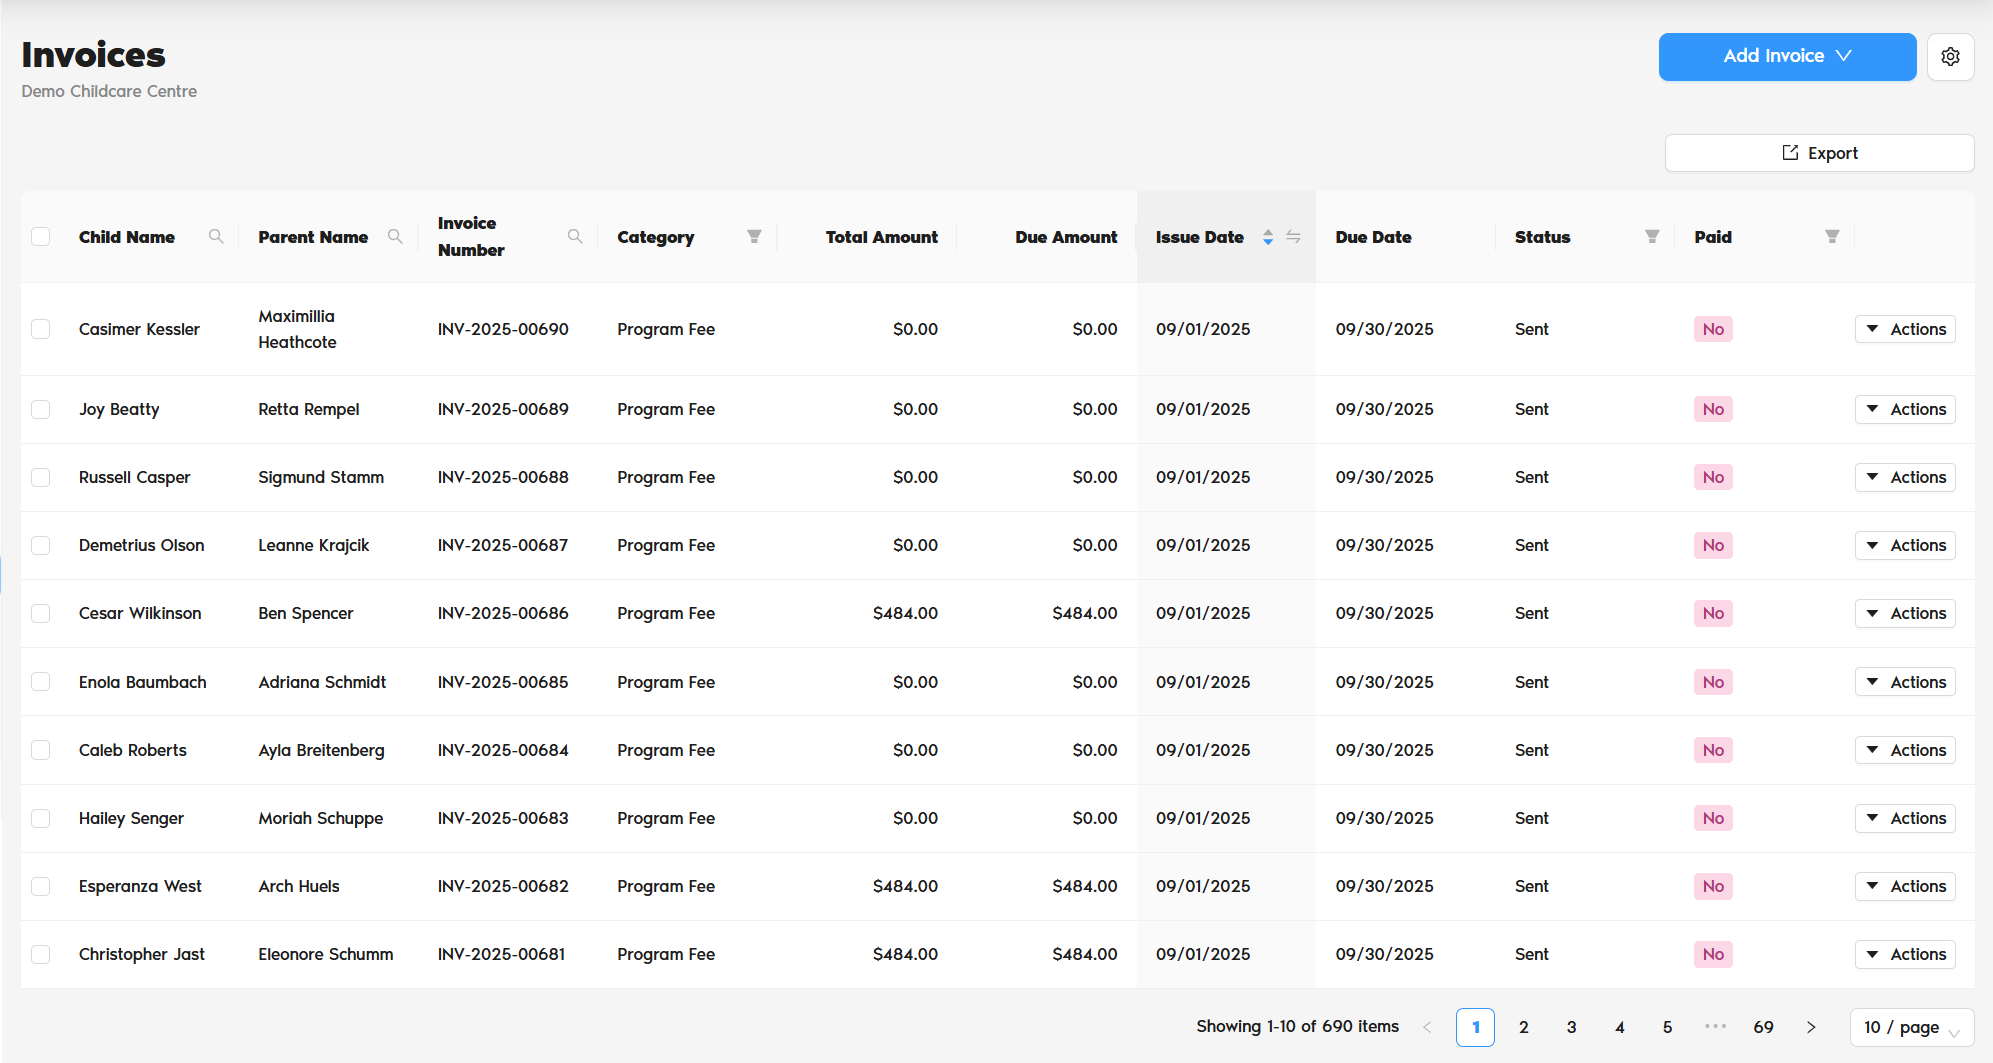
Task: Open the Status column filter icon
Action: (1652, 237)
